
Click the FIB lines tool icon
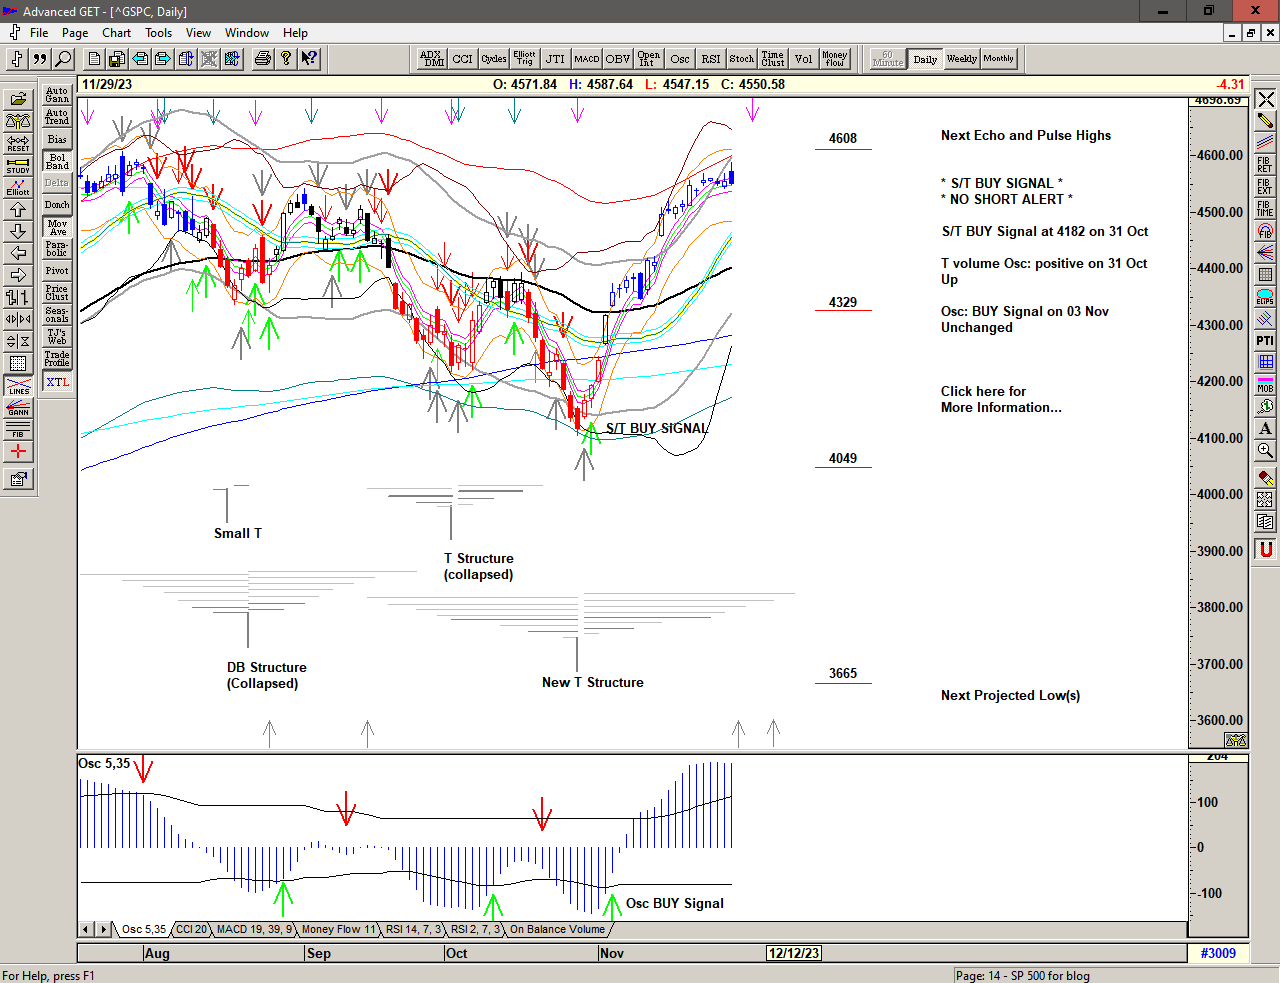pyautogui.click(x=18, y=430)
